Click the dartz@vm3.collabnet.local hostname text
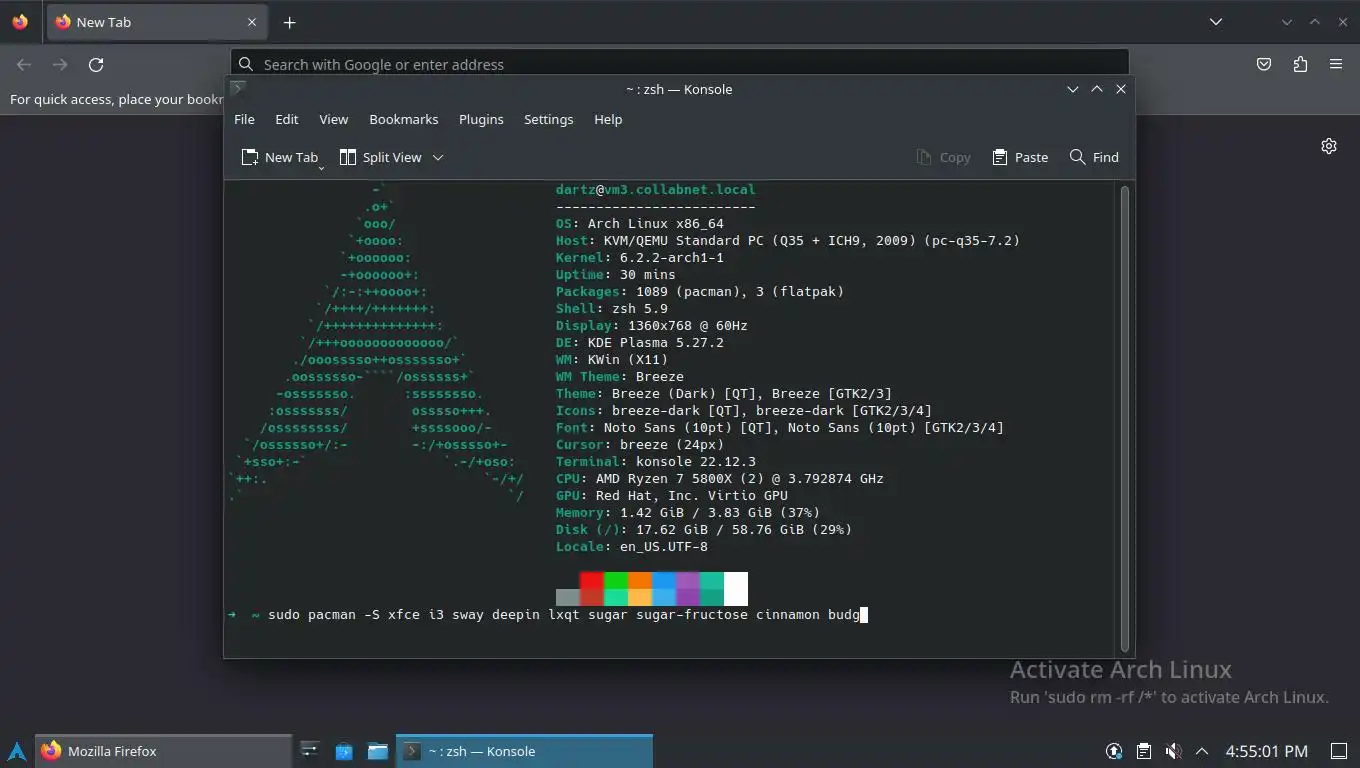This screenshot has height=768, width=1360. coord(656,190)
